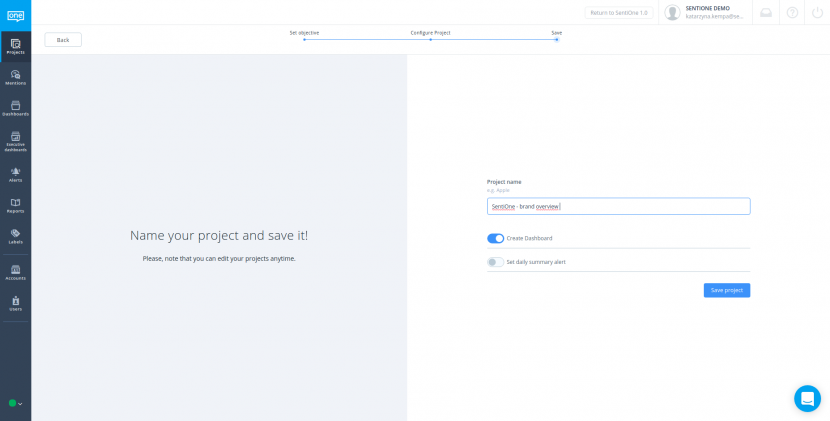Open the inbox tray icon
Viewport: 830px width, 421px height.
[765, 13]
